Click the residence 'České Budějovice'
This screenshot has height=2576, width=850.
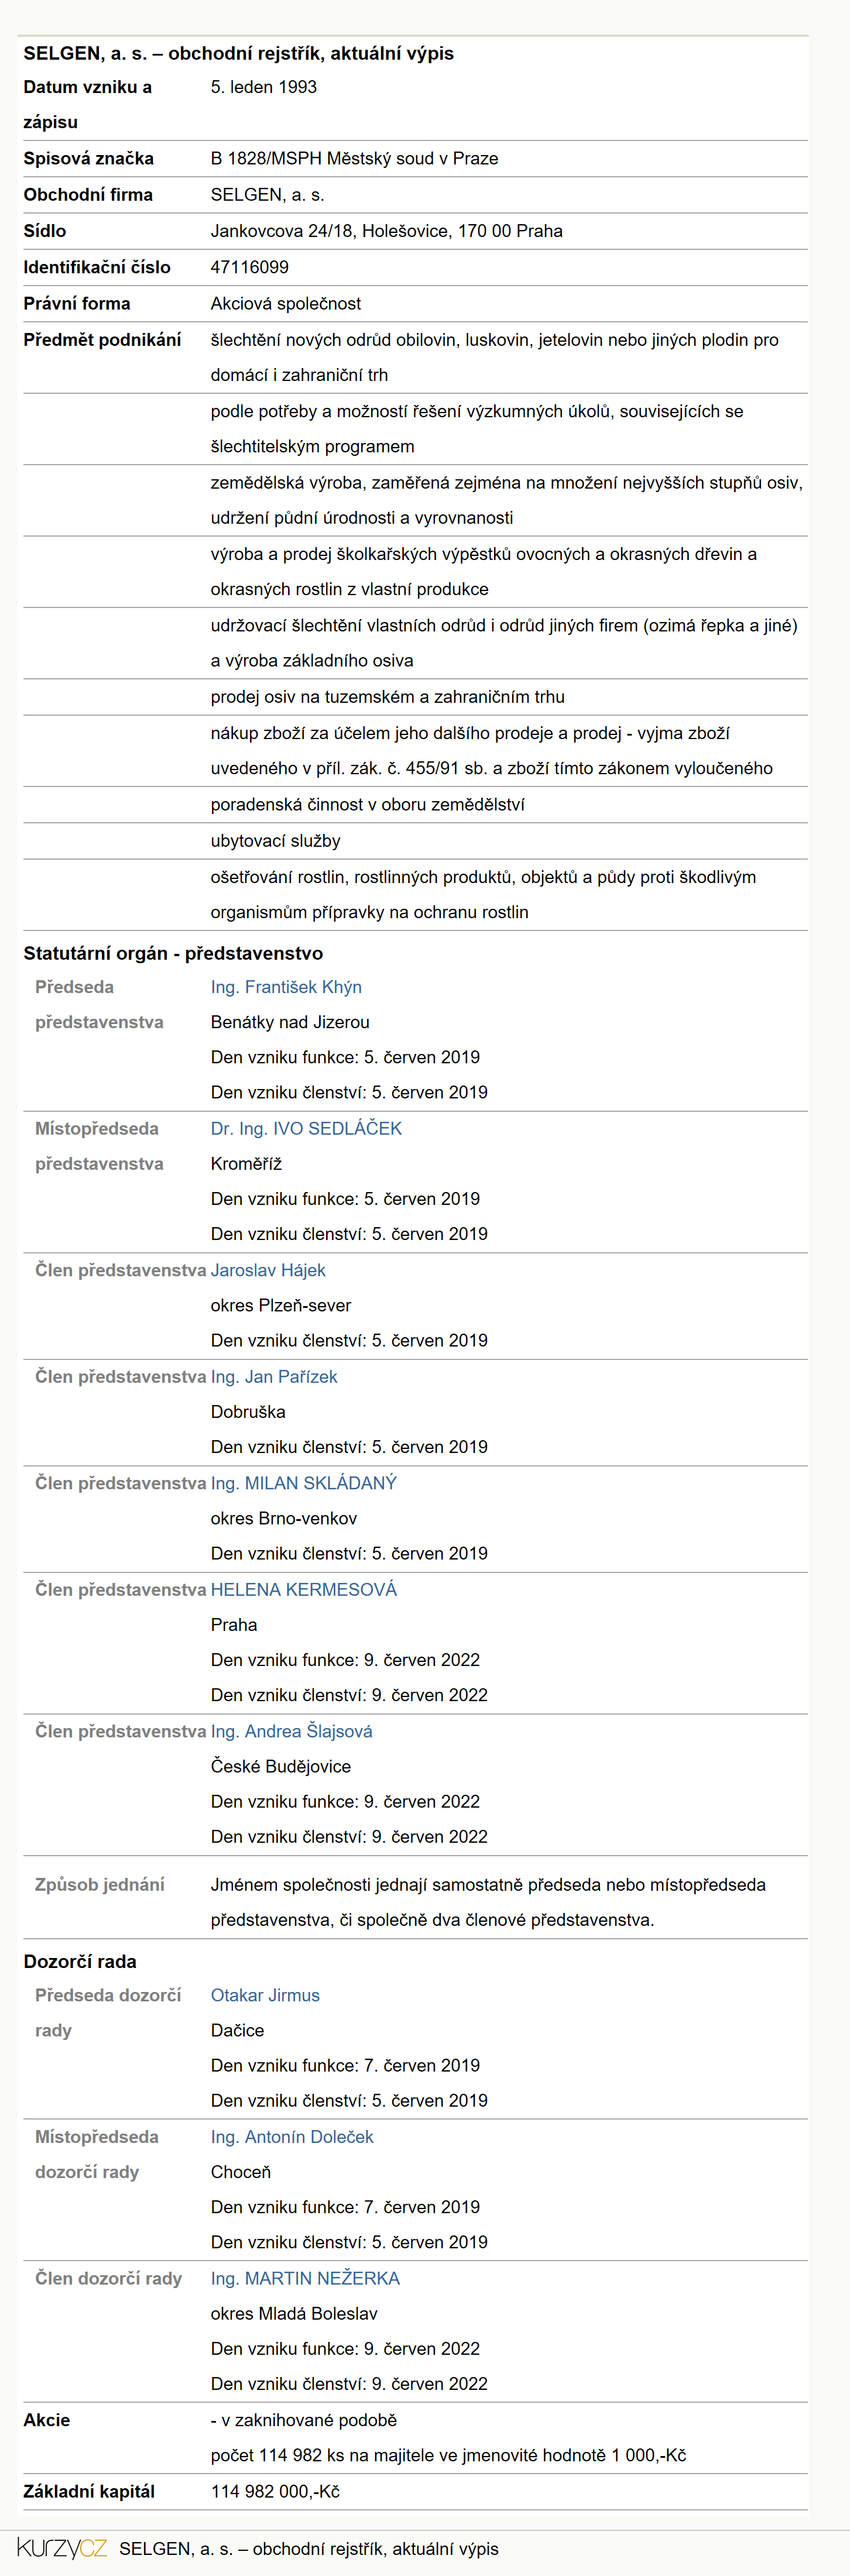(x=280, y=1767)
